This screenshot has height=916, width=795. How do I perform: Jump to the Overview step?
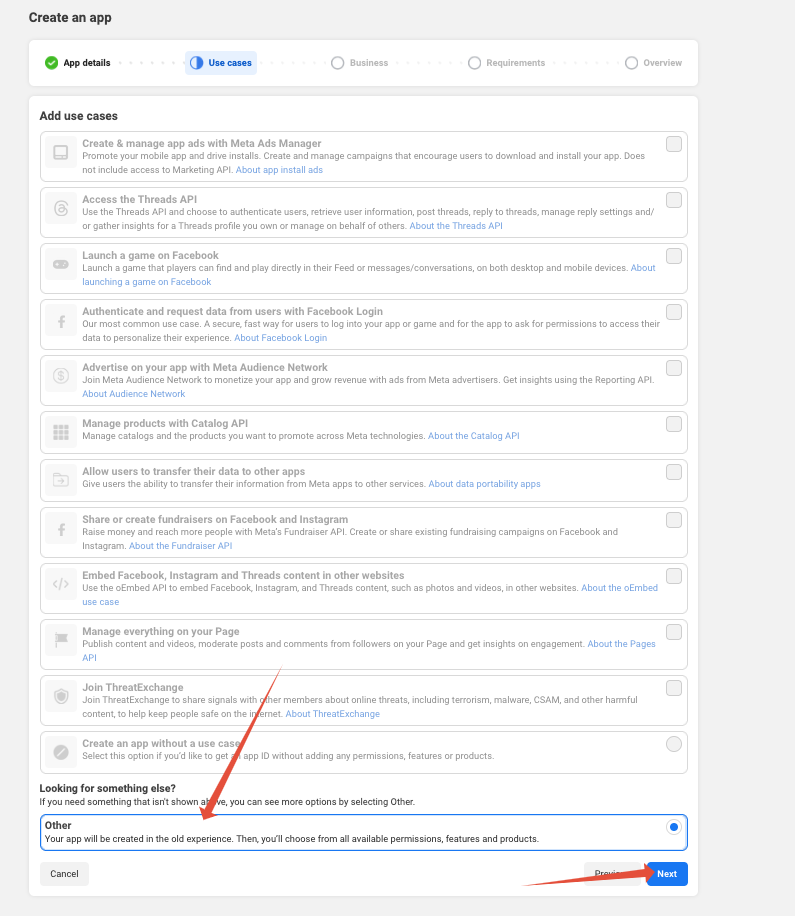pyautogui.click(x=653, y=63)
